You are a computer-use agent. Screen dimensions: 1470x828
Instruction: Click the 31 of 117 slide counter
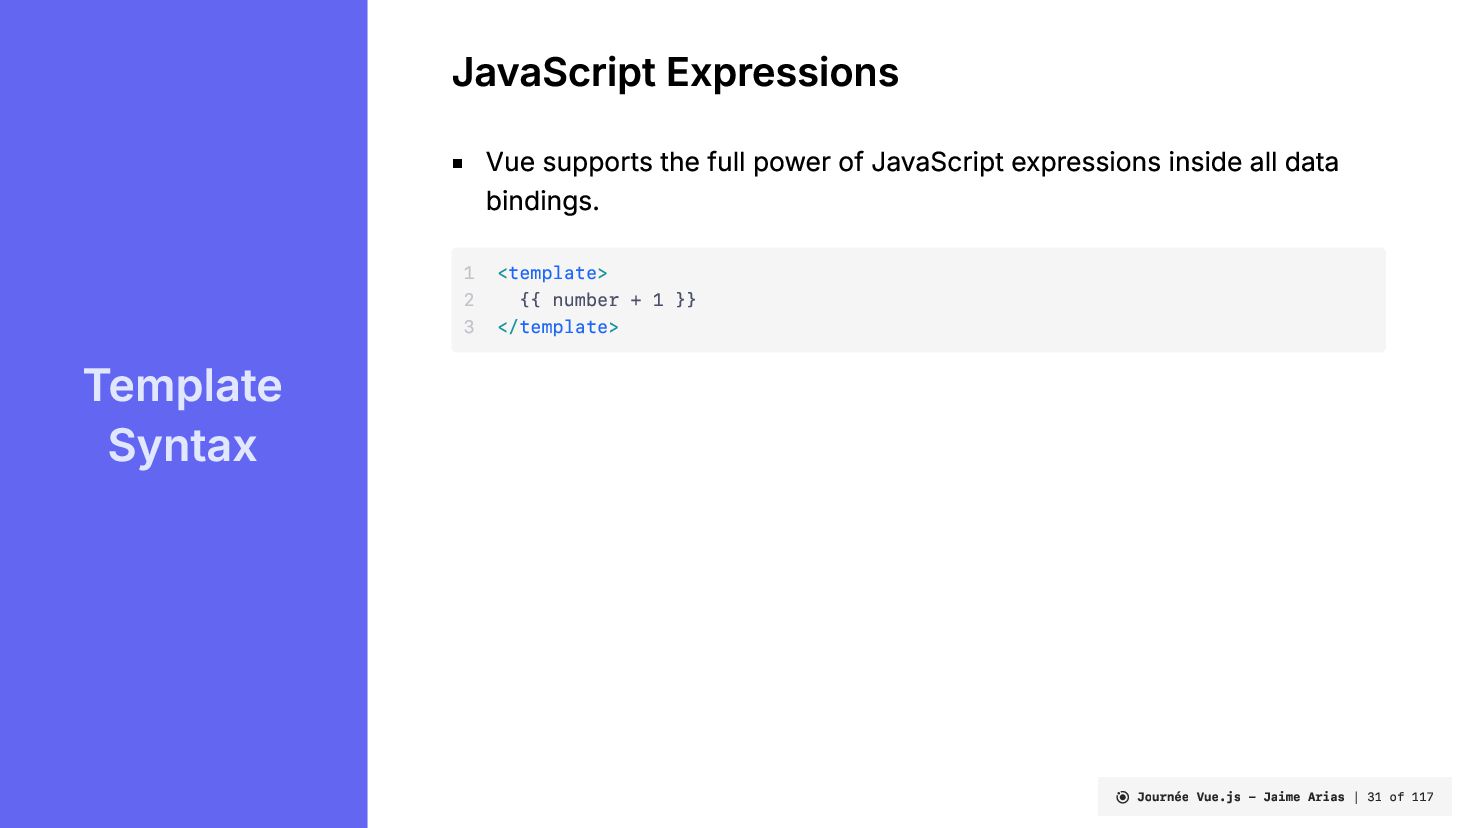click(1400, 797)
